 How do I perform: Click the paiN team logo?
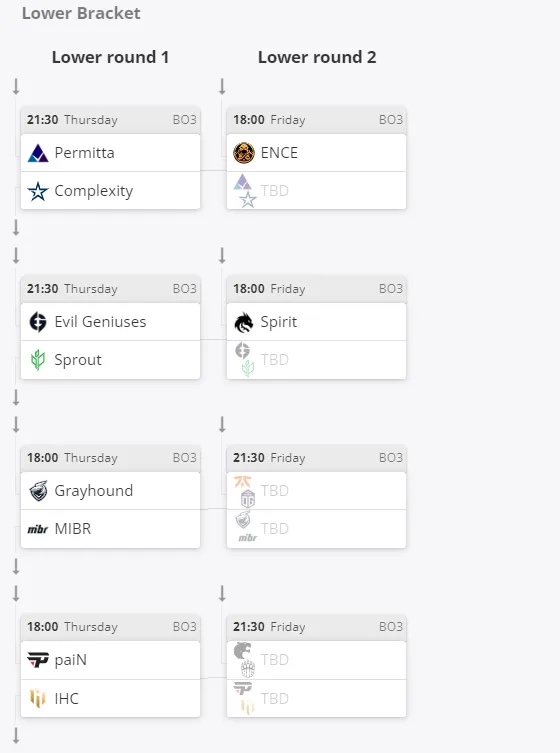click(x=38, y=660)
